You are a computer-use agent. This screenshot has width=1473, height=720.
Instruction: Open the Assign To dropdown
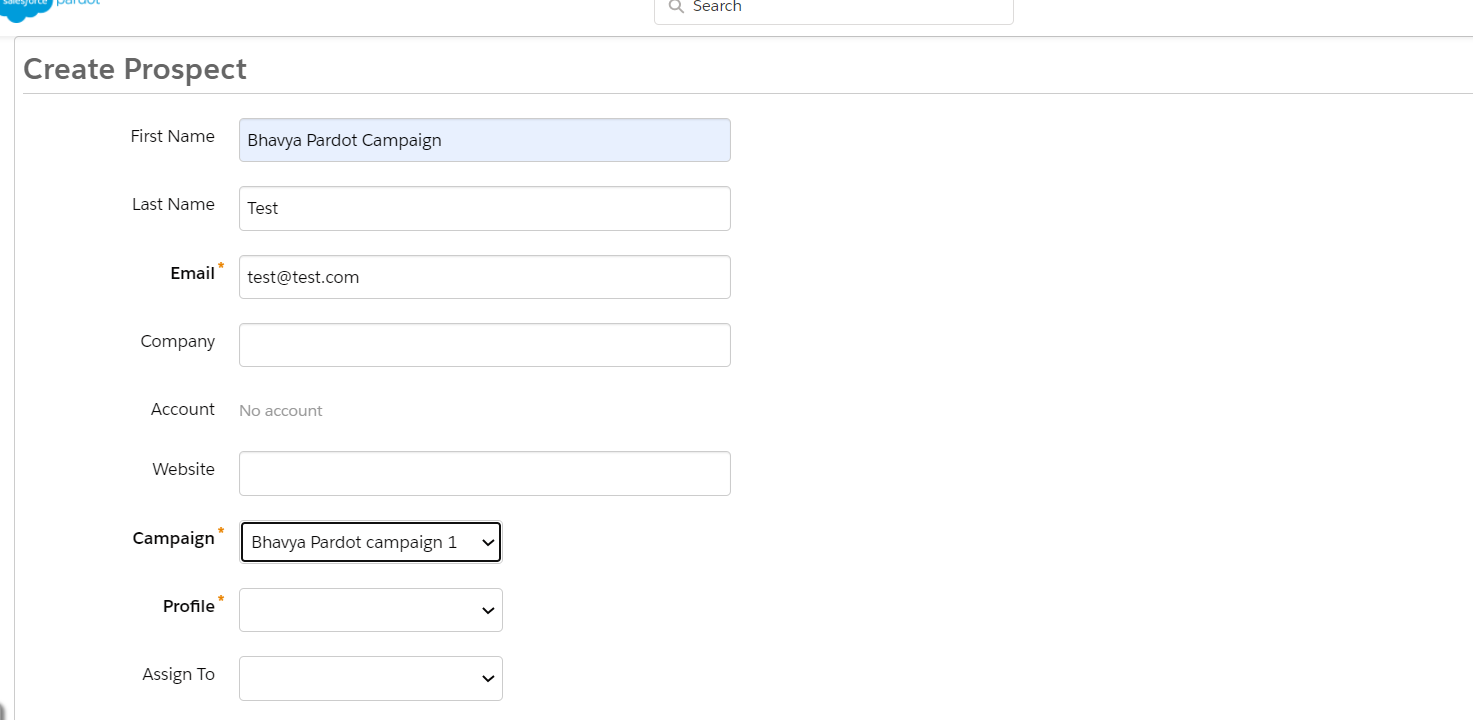[x=371, y=678]
